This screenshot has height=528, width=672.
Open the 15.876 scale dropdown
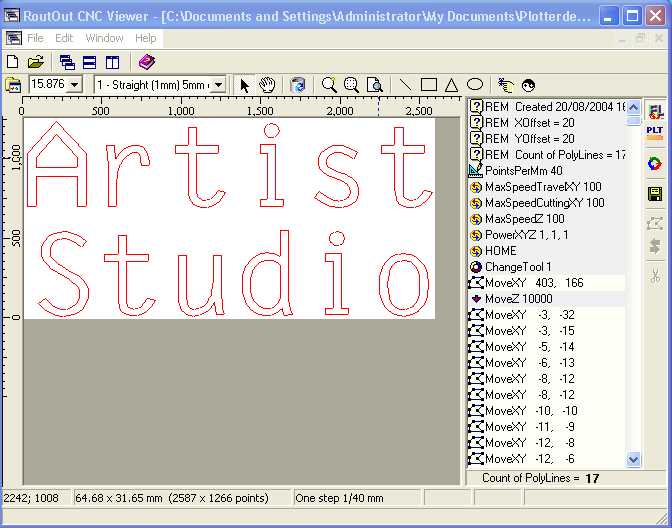pos(75,85)
